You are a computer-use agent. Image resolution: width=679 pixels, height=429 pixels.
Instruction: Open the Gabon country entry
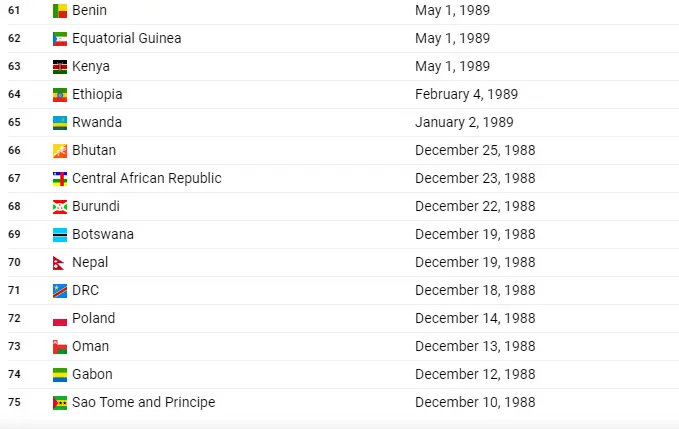click(92, 374)
